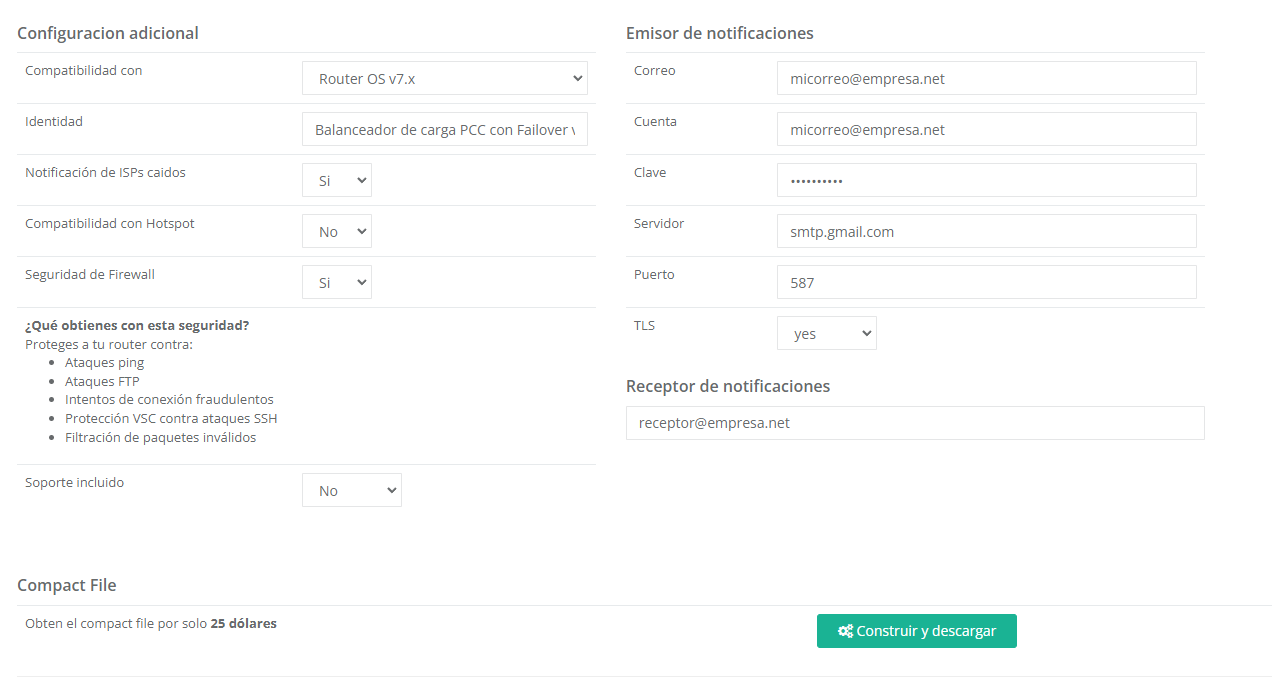Open the TLS yes/no dropdown

[826, 334]
